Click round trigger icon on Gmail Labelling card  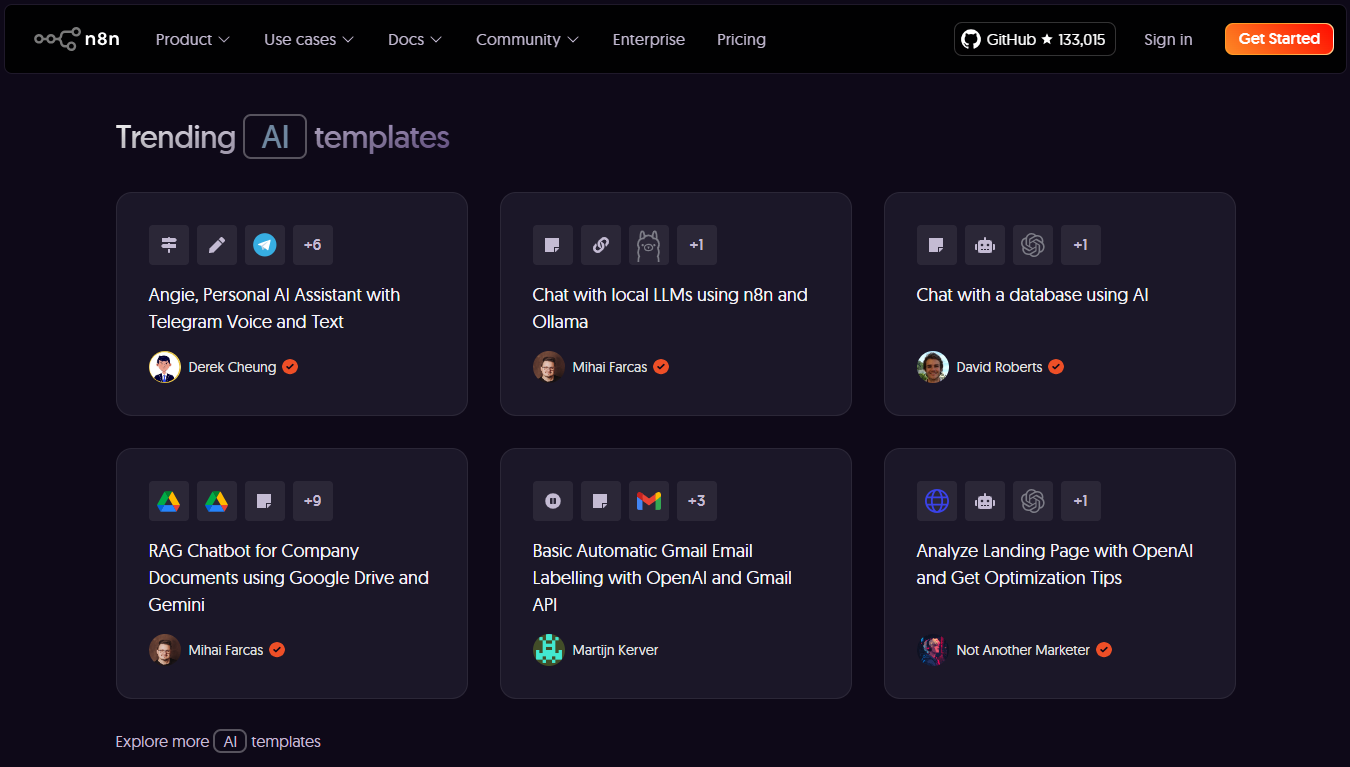(553, 501)
